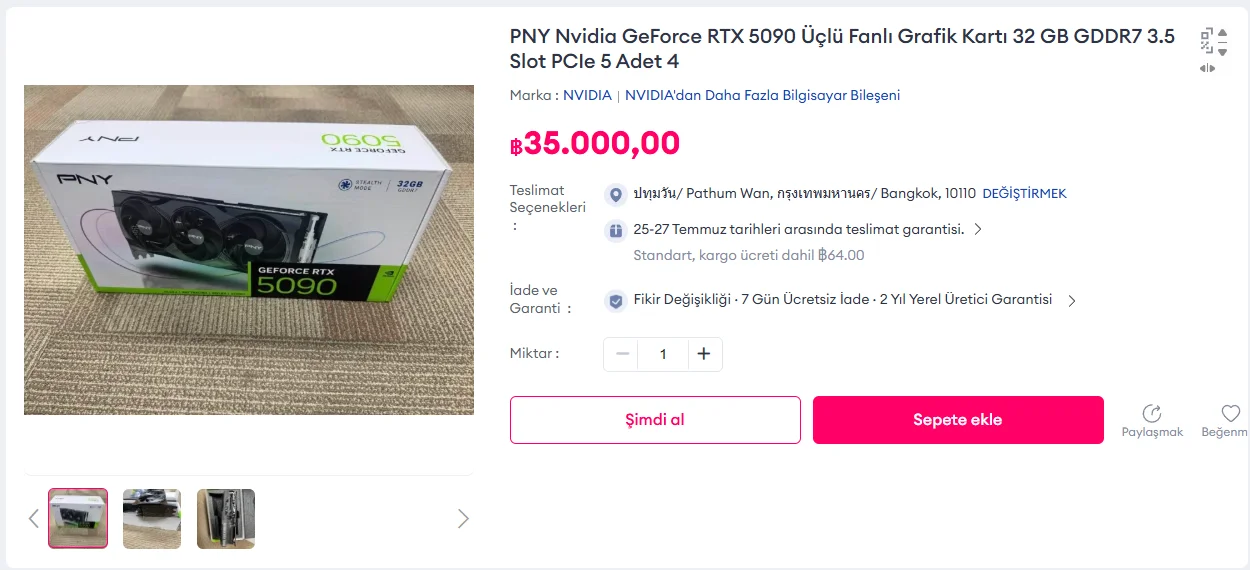The height and width of the screenshot is (570, 1250).
Task: Click the delivery guarantee package icon
Action: coord(615,230)
